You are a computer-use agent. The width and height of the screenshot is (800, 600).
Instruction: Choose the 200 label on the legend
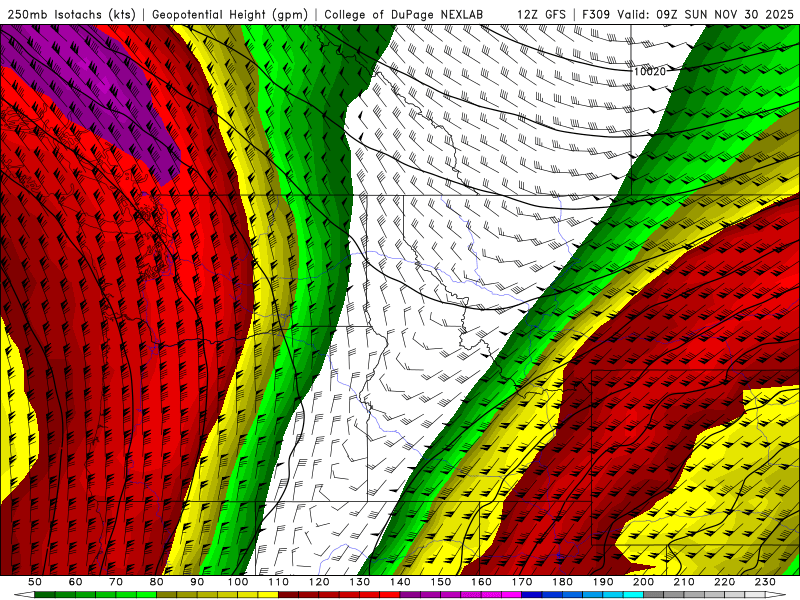pos(644,582)
